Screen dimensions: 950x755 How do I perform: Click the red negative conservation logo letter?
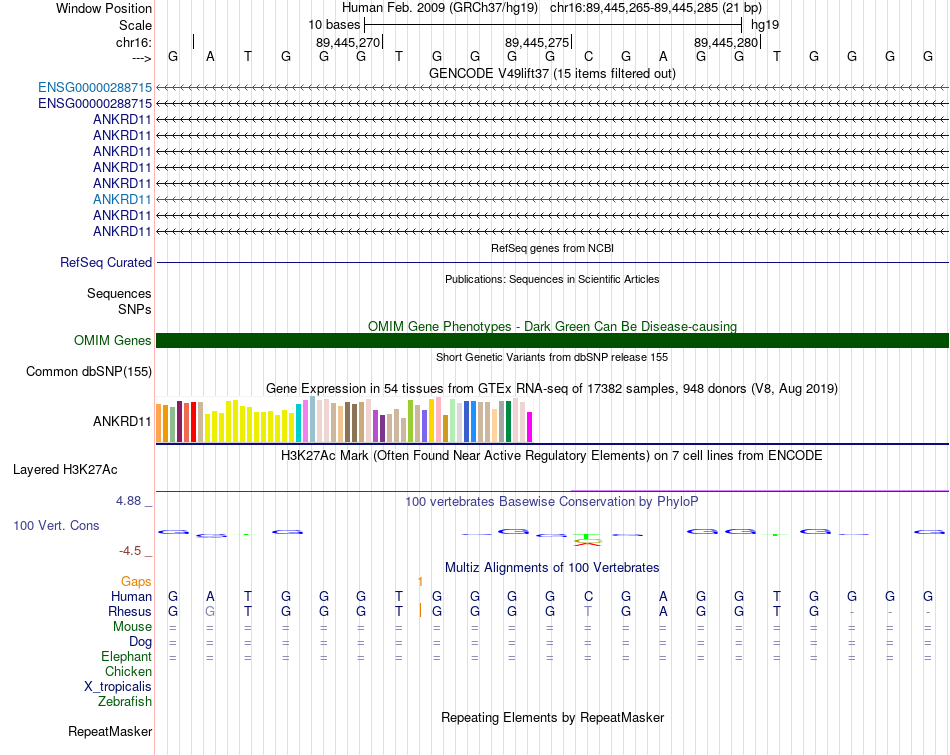[x=588, y=544]
